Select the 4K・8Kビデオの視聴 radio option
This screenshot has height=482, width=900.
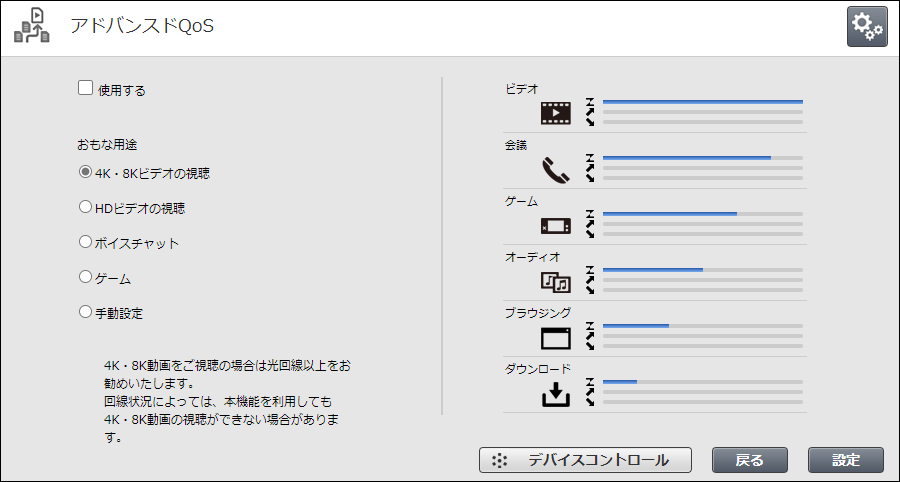click(85, 172)
